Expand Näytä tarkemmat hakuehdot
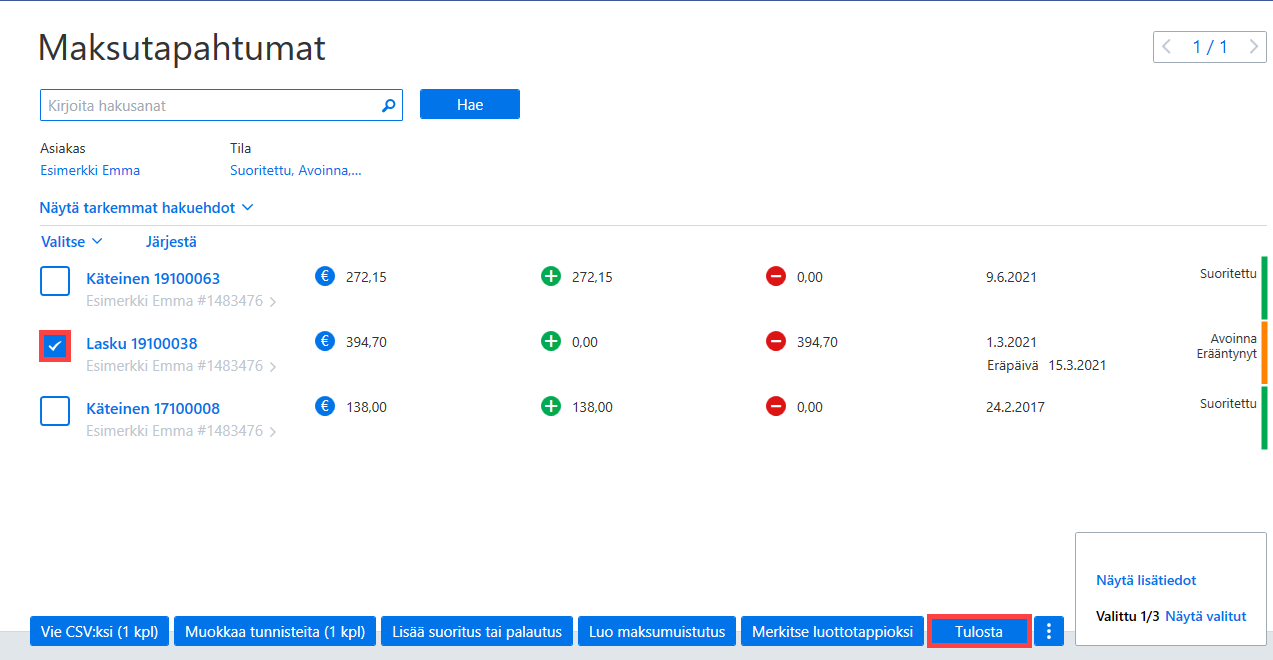1273x660 pixels. click(x=147, y=208)
